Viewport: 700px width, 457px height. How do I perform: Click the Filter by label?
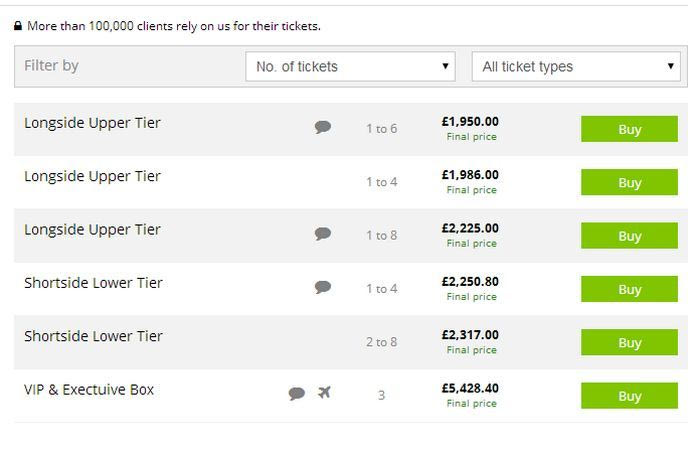tap(51, 66)
